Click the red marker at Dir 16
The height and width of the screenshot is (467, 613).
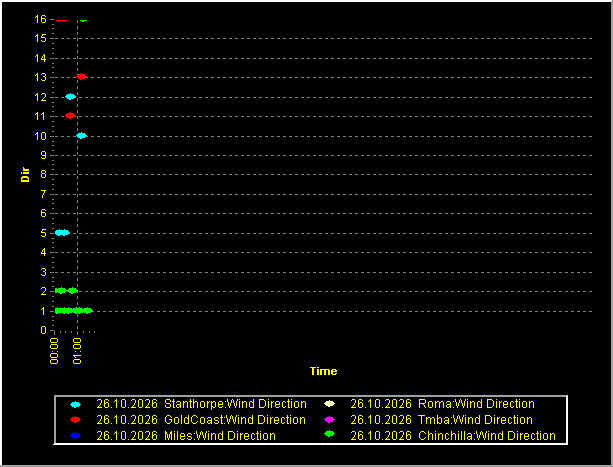(x=62, y=20)
